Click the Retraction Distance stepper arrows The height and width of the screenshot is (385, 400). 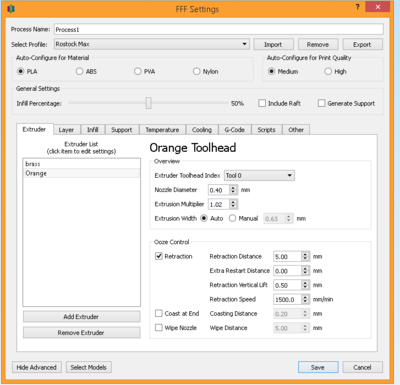coord(305,256)
